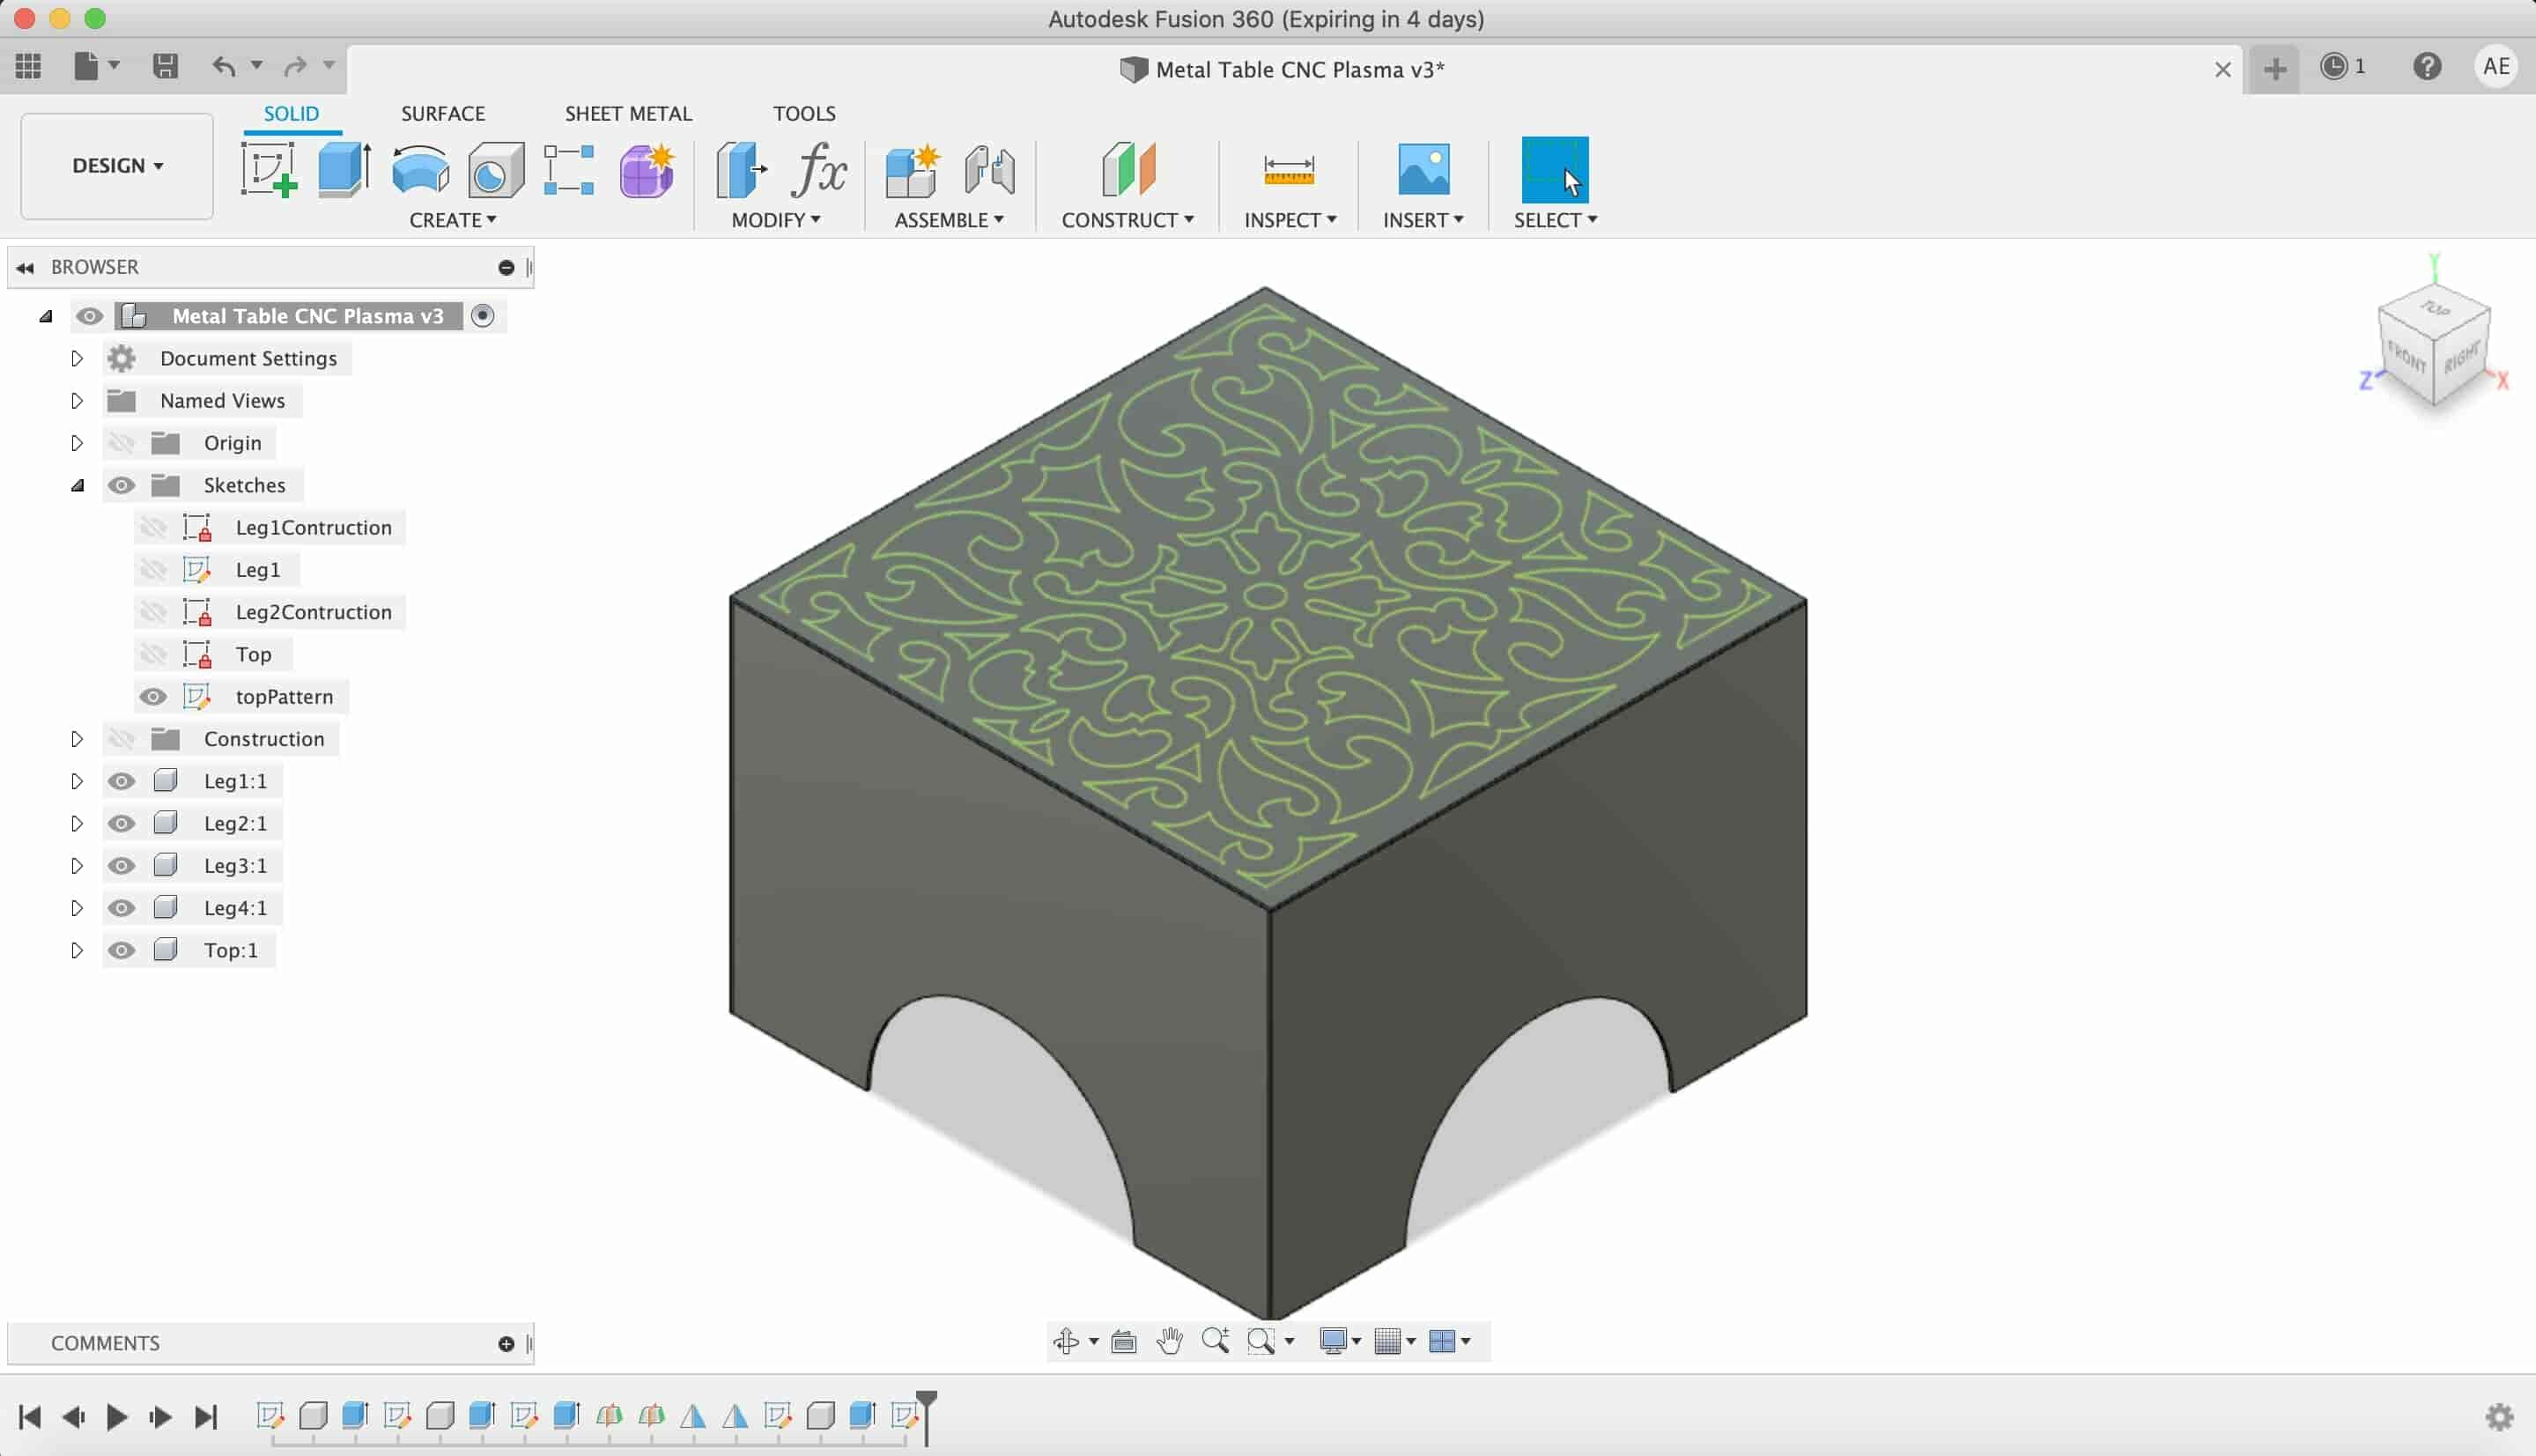Screen dimensions: 2536x1456
Task: Click the ViewCube TOP face
Action: point(2436,308)
